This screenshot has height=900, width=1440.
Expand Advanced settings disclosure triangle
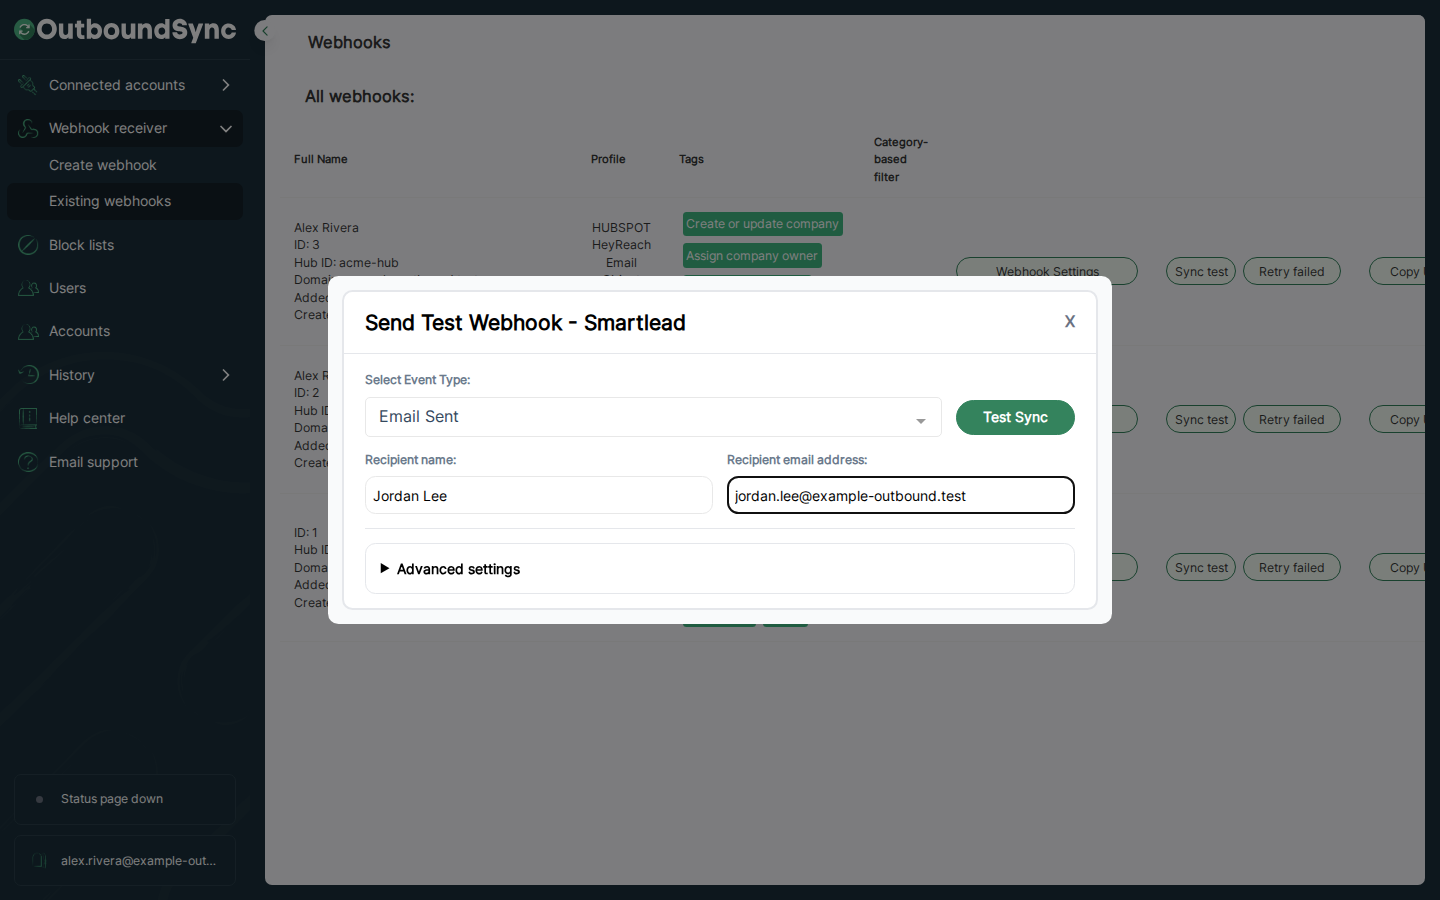coord(384,568)
